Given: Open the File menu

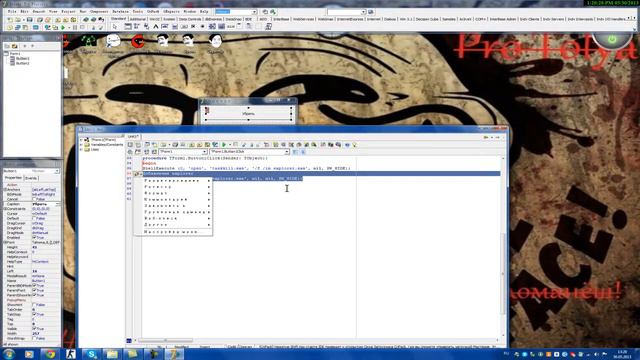Looking at the screenshot, I should 12,11.
